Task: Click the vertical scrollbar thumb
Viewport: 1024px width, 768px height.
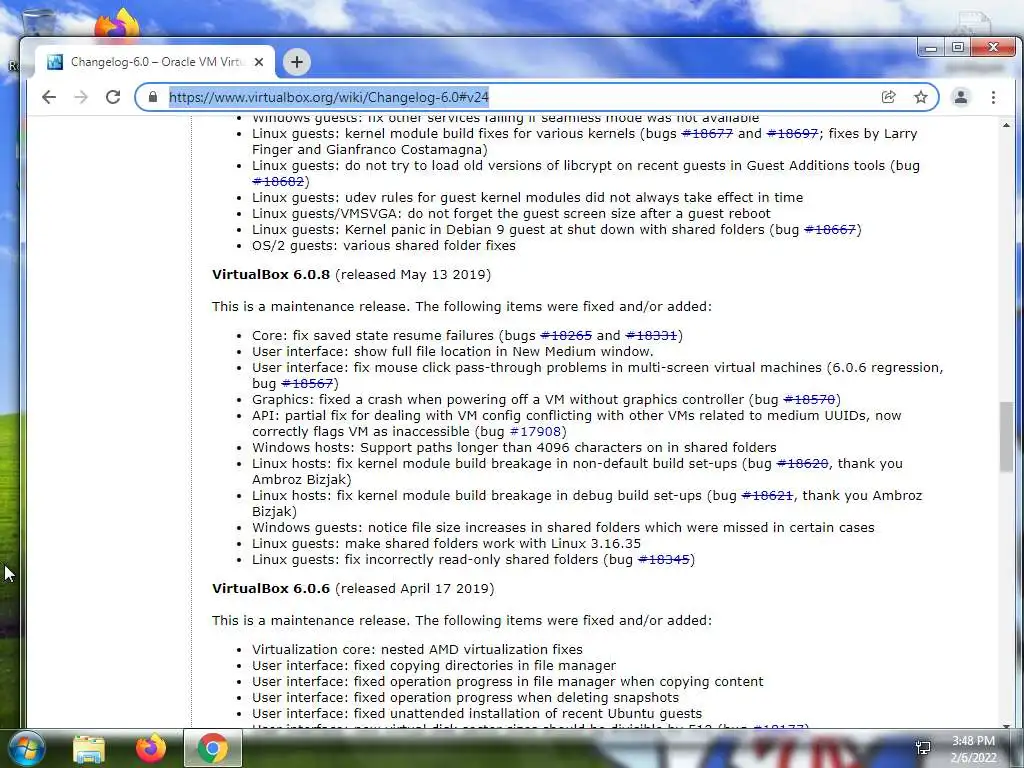Action: (x=1006, y=436)
